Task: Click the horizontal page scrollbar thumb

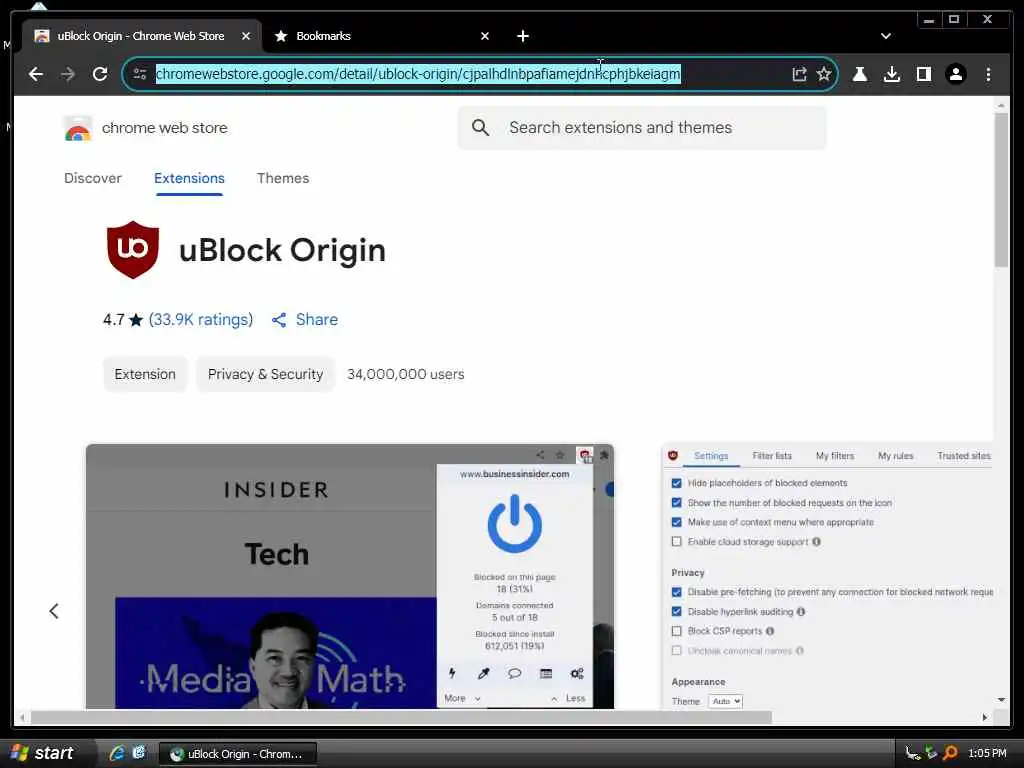Action: click(x=401, y=717)
